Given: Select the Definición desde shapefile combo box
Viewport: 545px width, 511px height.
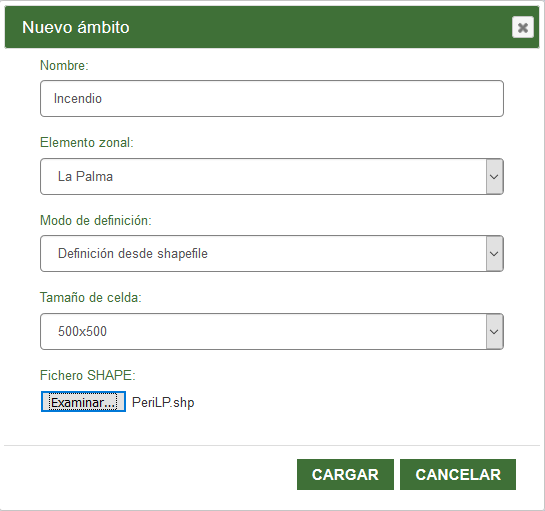Looking at the screenshot, I should pyautogui.click(x=272, y=254).
